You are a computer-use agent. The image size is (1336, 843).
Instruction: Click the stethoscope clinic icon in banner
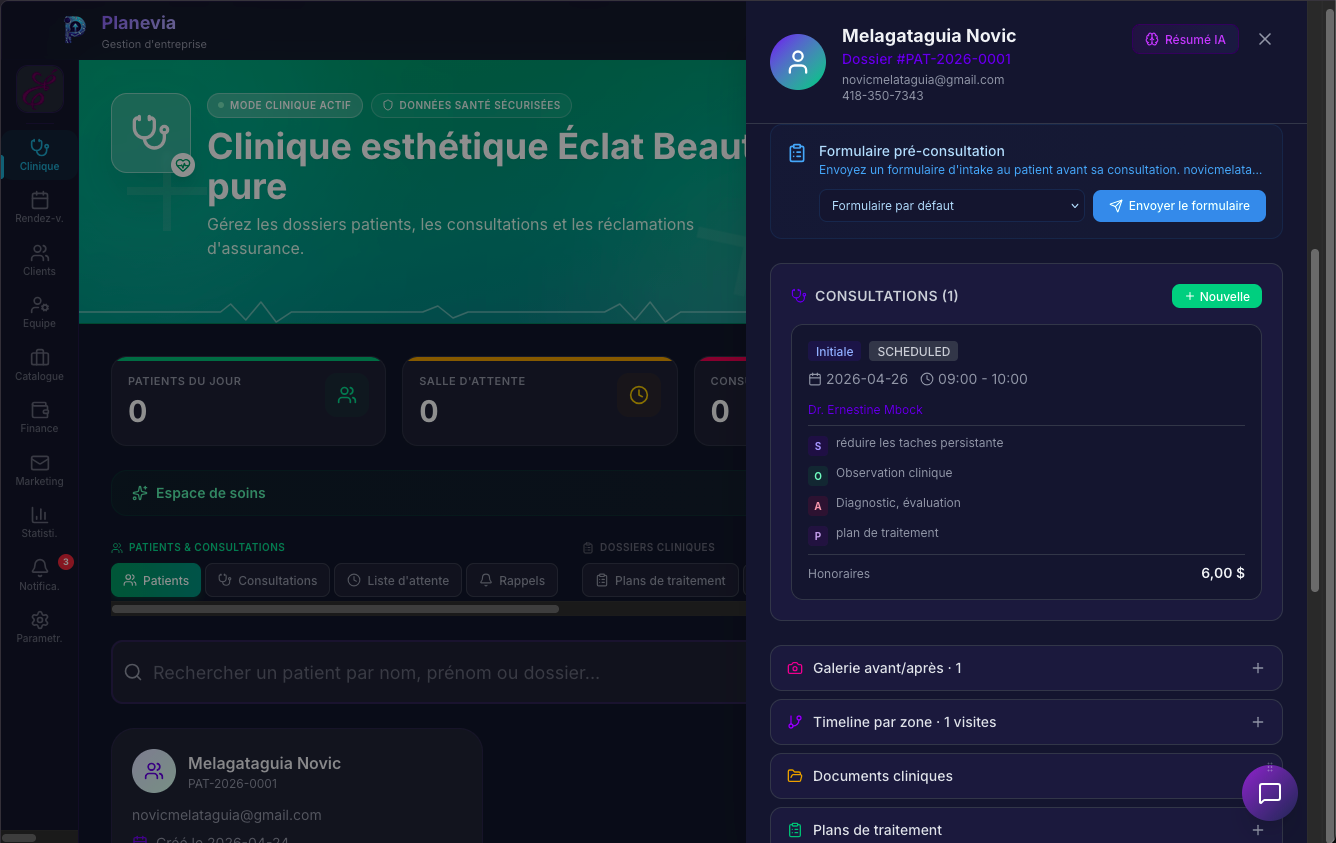click(151, 133)
